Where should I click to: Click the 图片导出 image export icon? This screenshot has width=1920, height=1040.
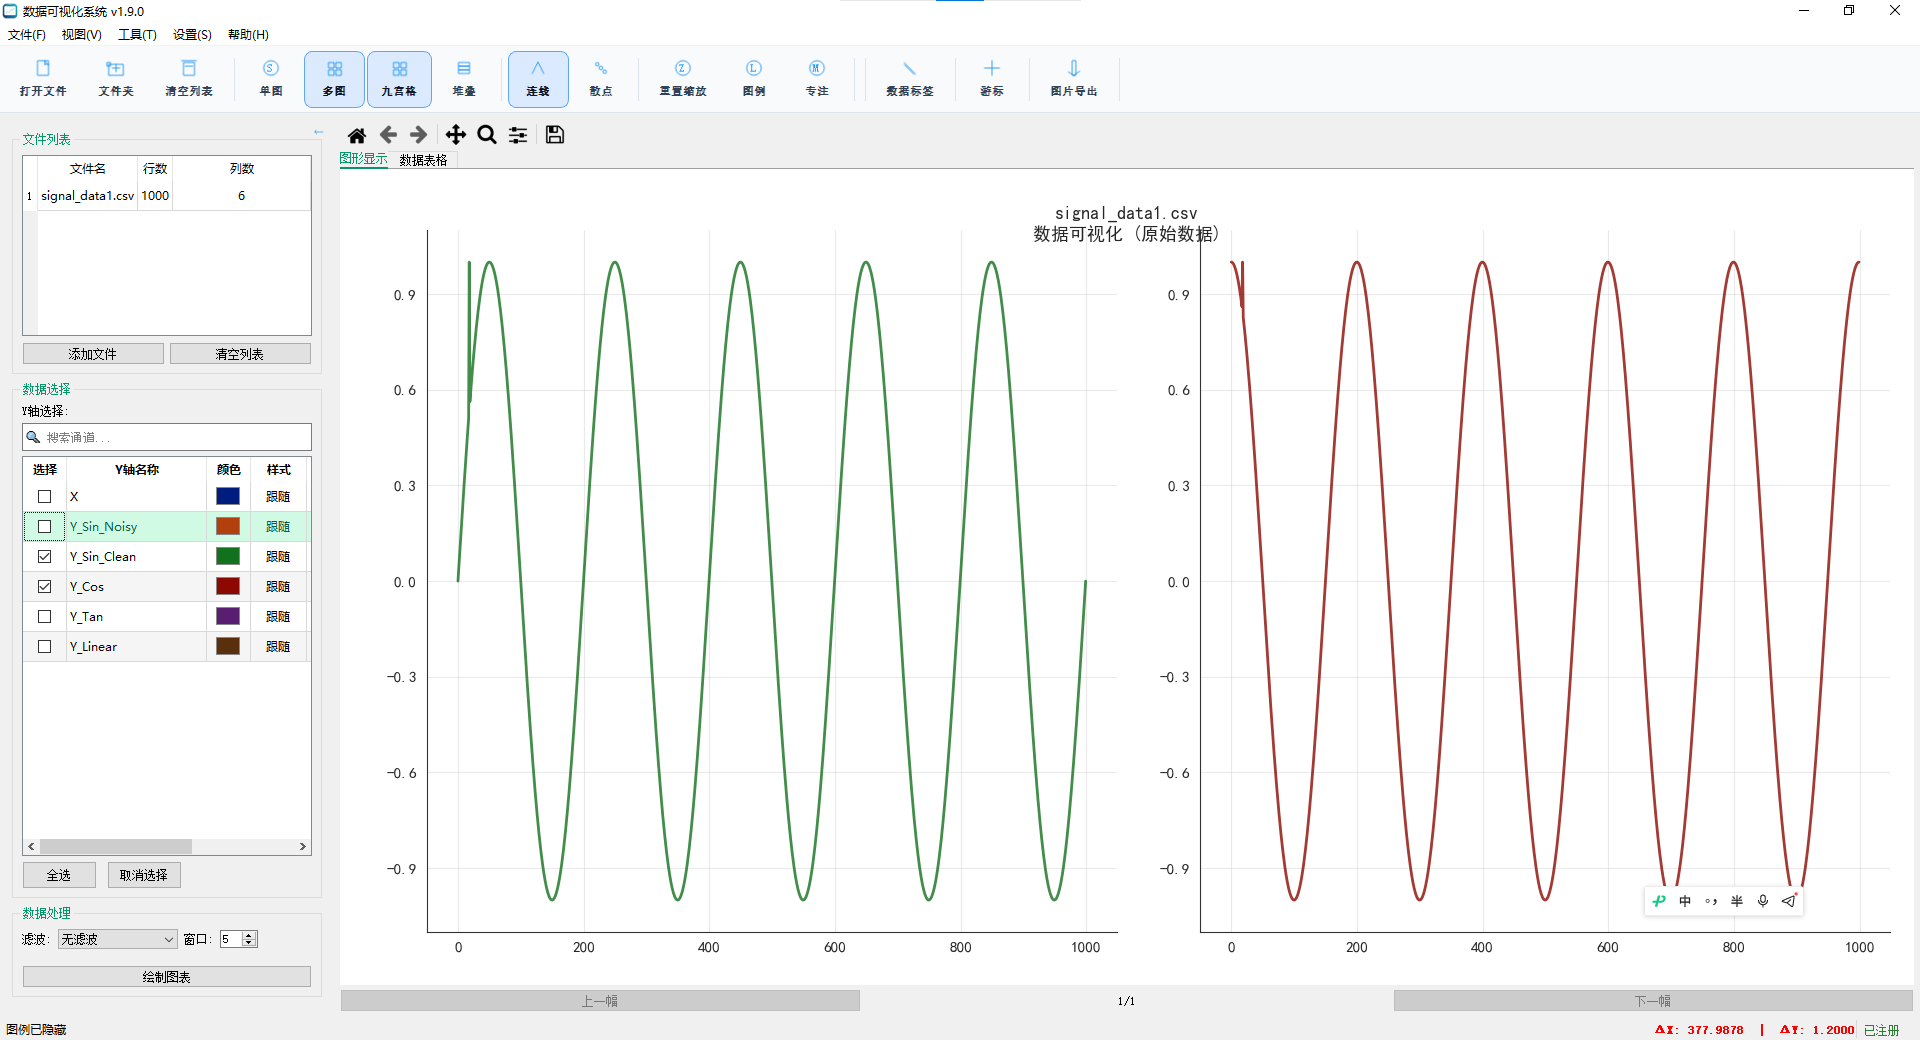pos(1074,78)
